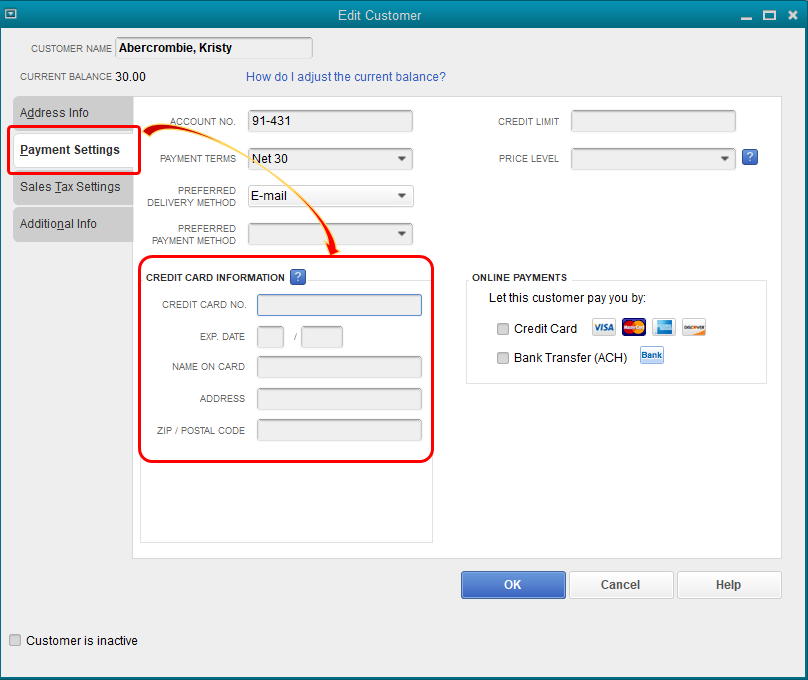Open the window system menu icon
The height and width of the screenshot is (680, 808).
click(10, 14)
